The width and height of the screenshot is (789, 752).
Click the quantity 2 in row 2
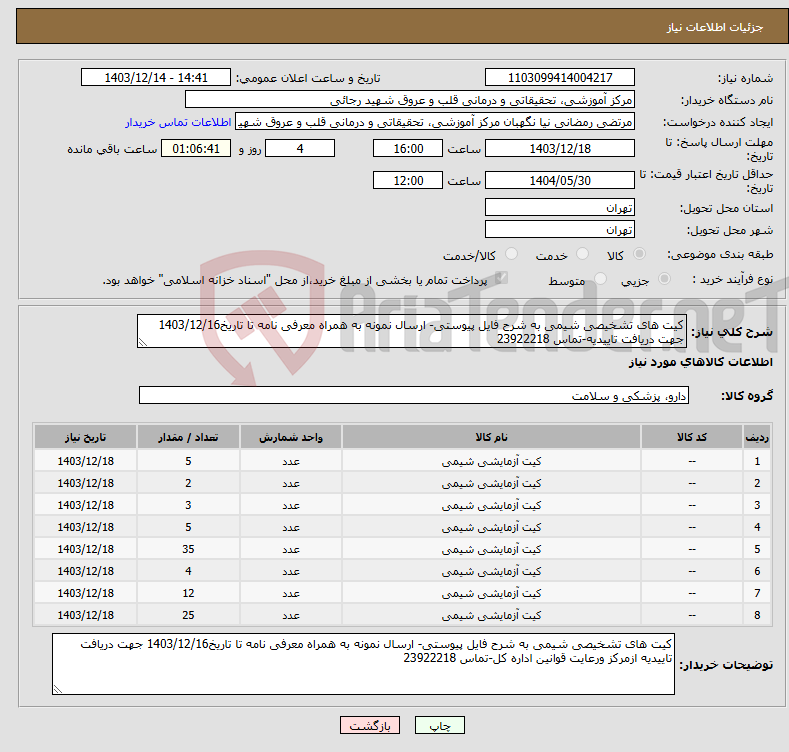pyautogui.click(x=188, y=483)
